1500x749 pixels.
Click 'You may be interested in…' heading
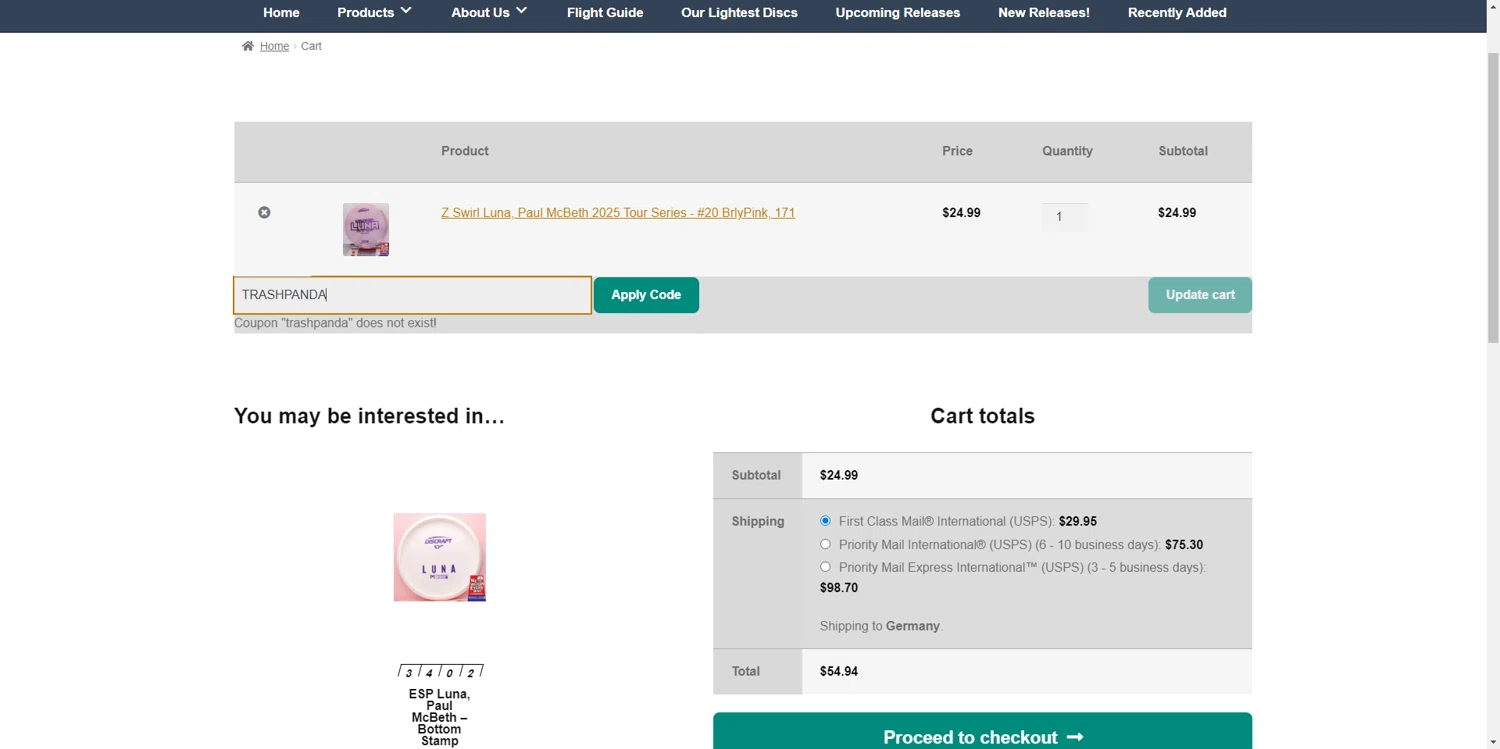click(x=369, y=416)
